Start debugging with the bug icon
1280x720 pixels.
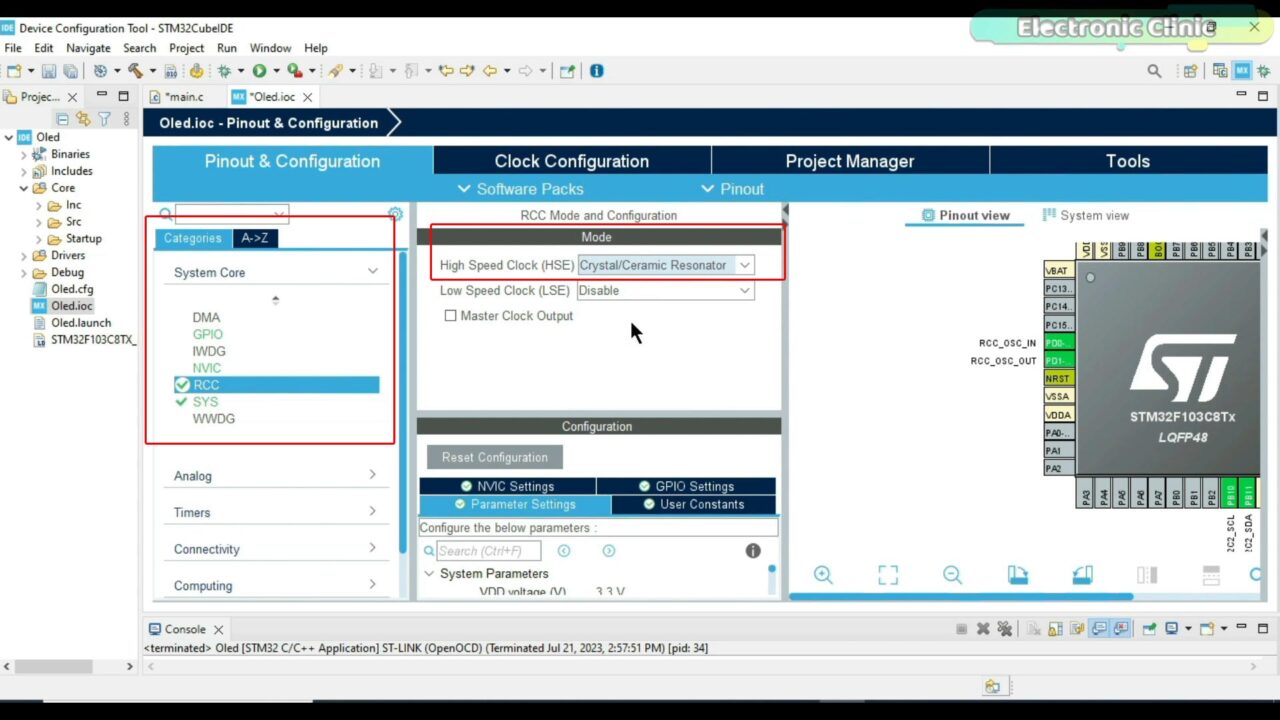click(224, 71)
